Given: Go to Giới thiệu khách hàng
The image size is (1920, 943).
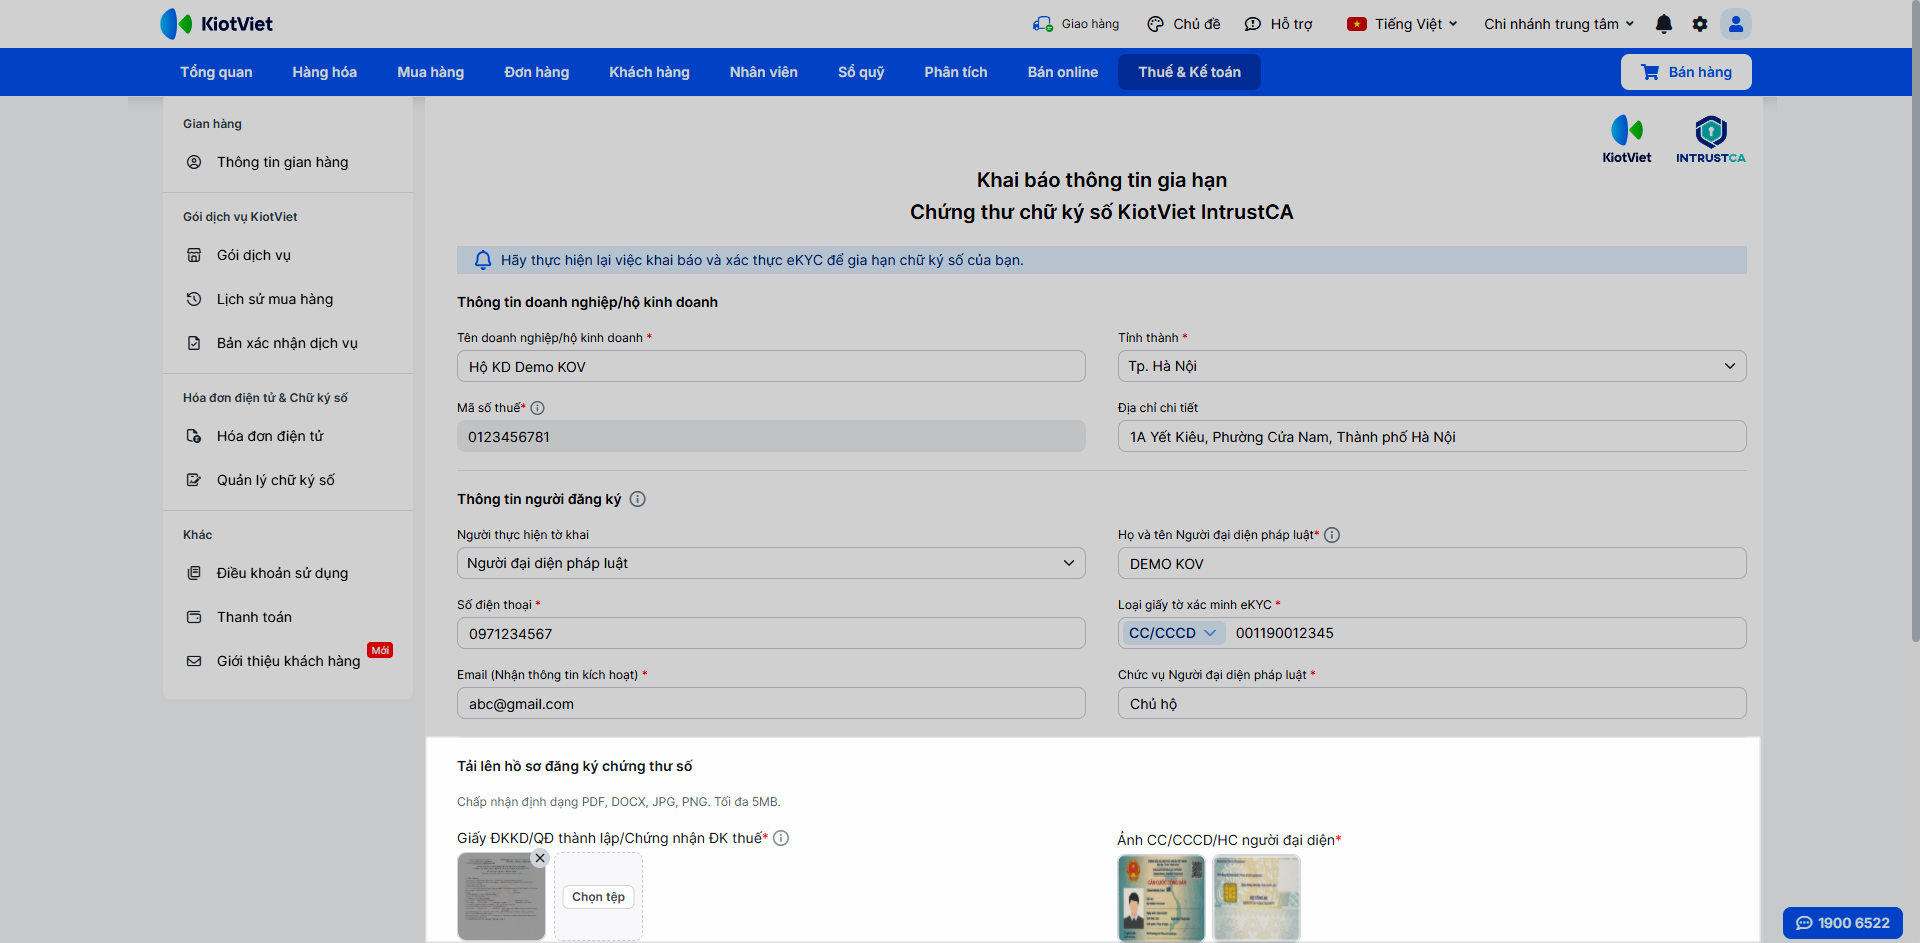Looking at the screenshot, I should (x=288, y=661).
